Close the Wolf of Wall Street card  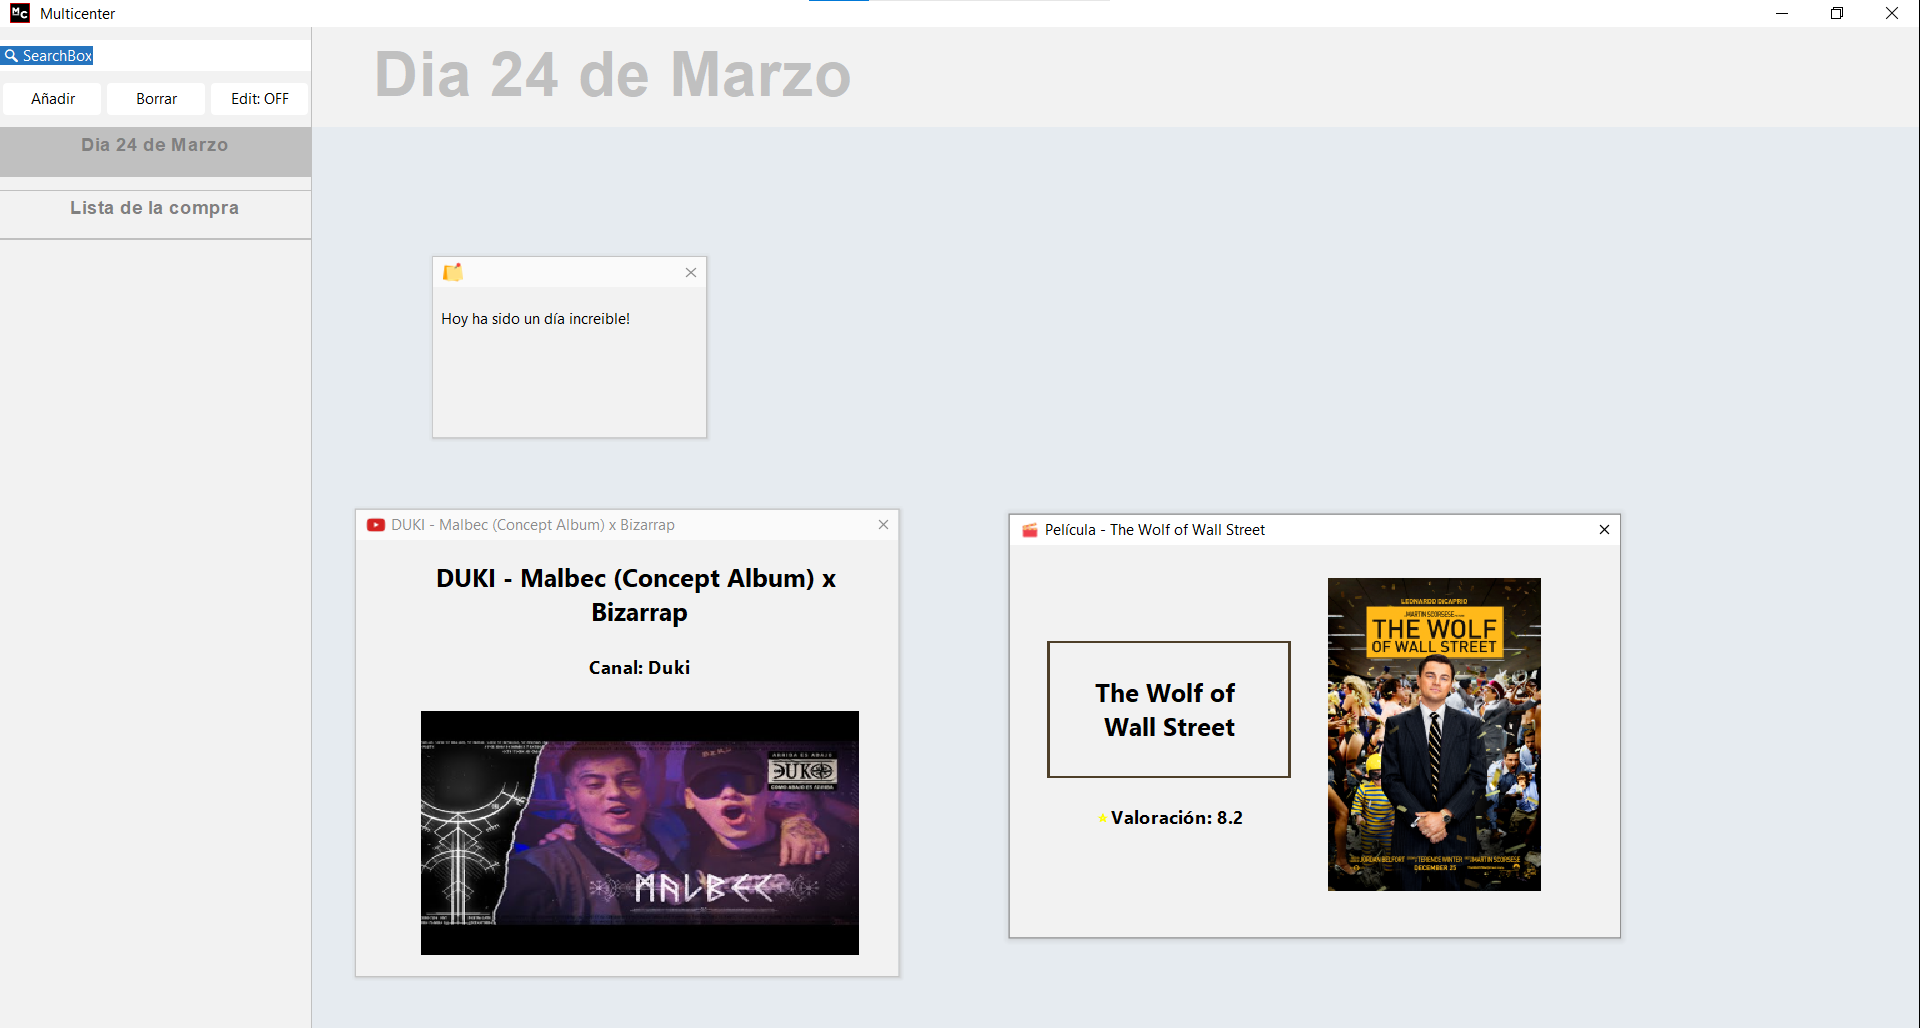[1604, 530]
